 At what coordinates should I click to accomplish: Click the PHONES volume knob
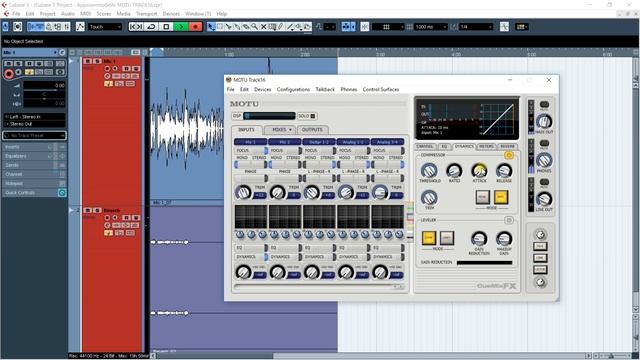(x=544, y=160)
